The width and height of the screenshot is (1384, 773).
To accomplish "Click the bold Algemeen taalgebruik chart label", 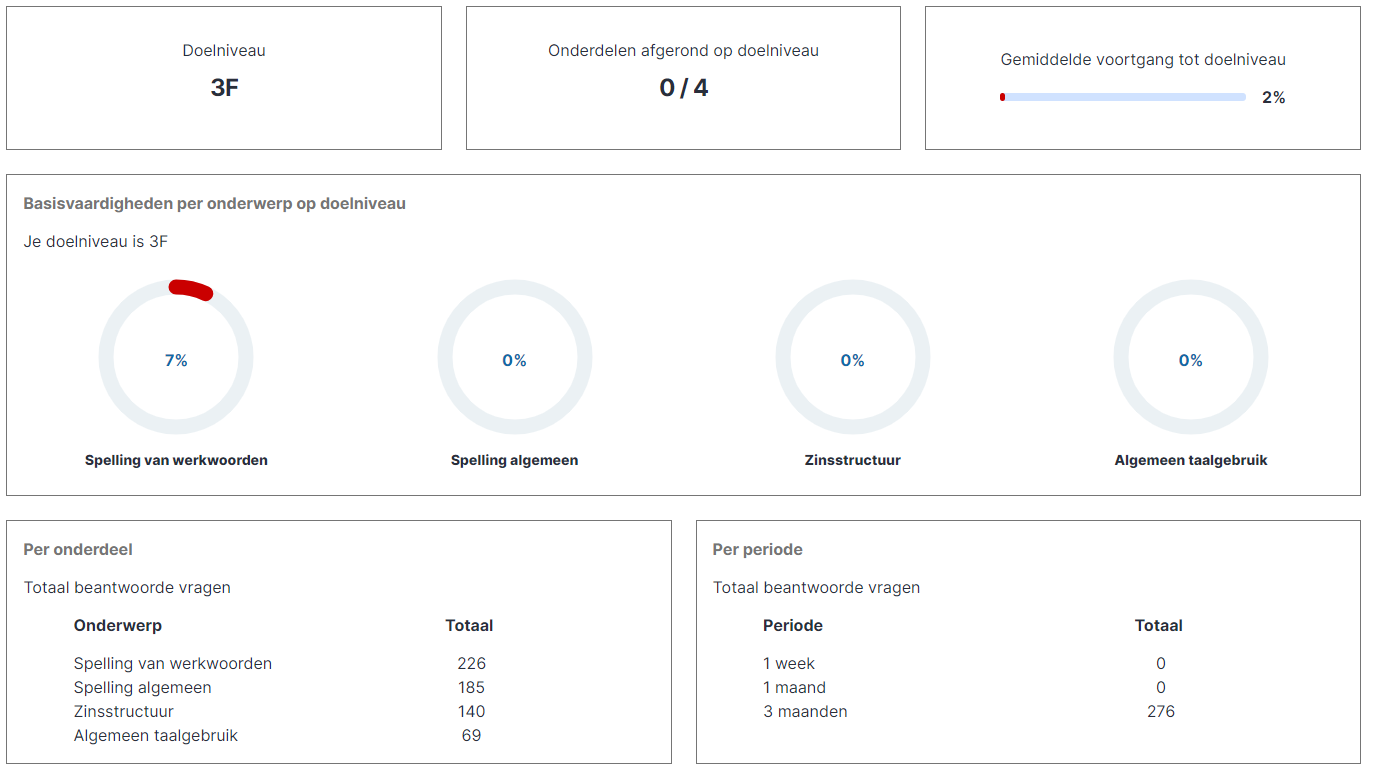I will point(1190,461).
